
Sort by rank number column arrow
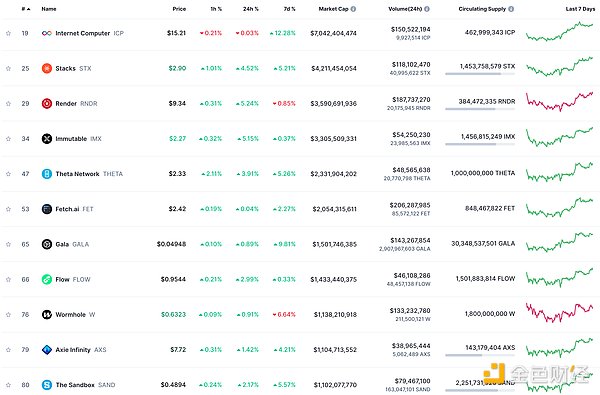pos(28,9)
